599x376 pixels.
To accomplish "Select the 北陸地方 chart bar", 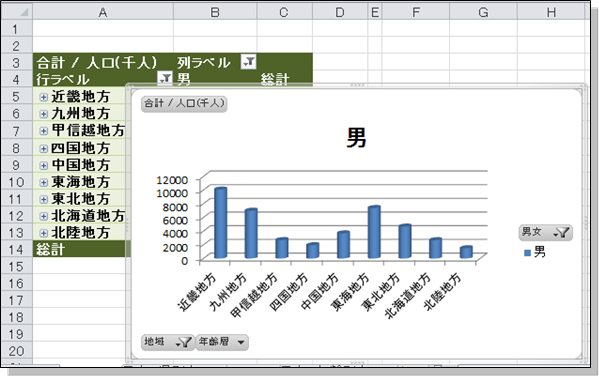I will pyautogui.click(x=466, y=252).
